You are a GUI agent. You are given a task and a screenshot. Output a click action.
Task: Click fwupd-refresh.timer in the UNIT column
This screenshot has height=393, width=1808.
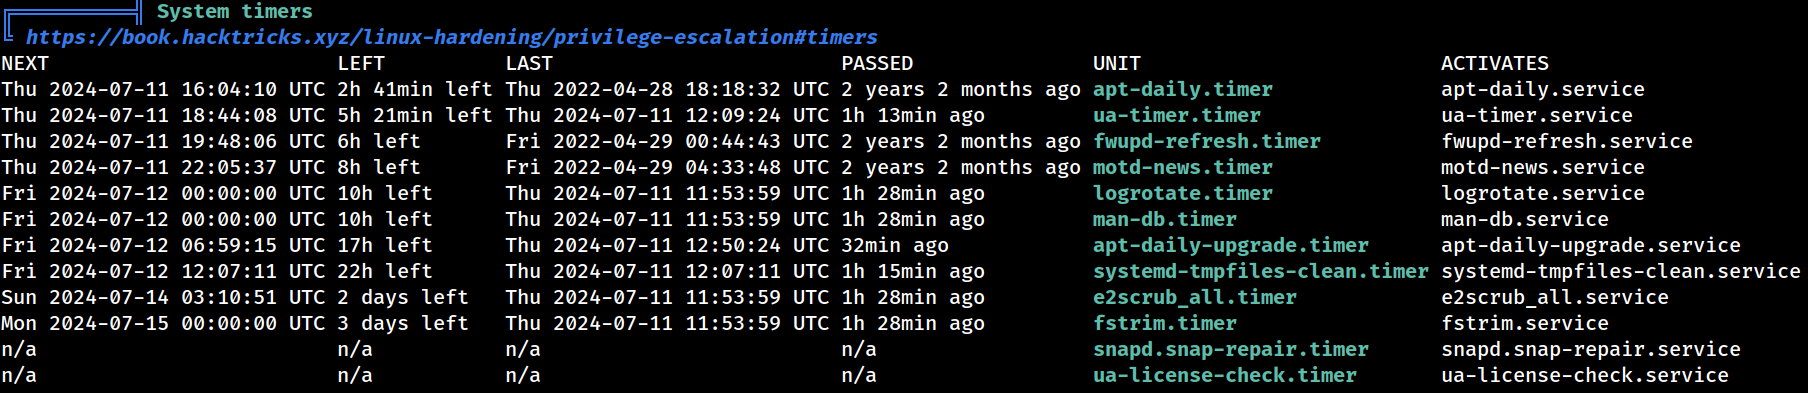point(1207,141)
